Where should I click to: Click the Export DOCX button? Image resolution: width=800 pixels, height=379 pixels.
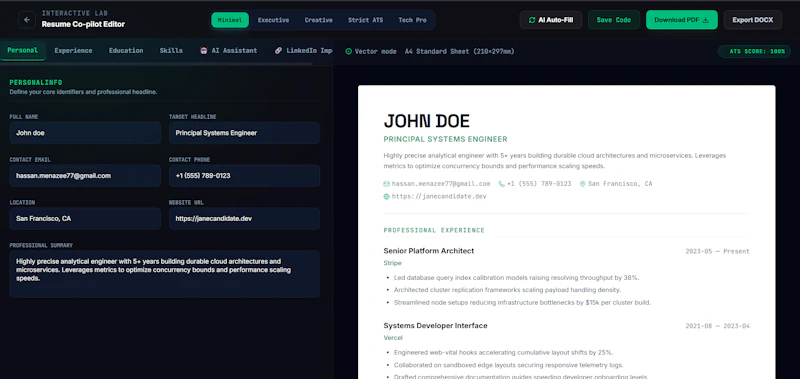tap(753, 20)
